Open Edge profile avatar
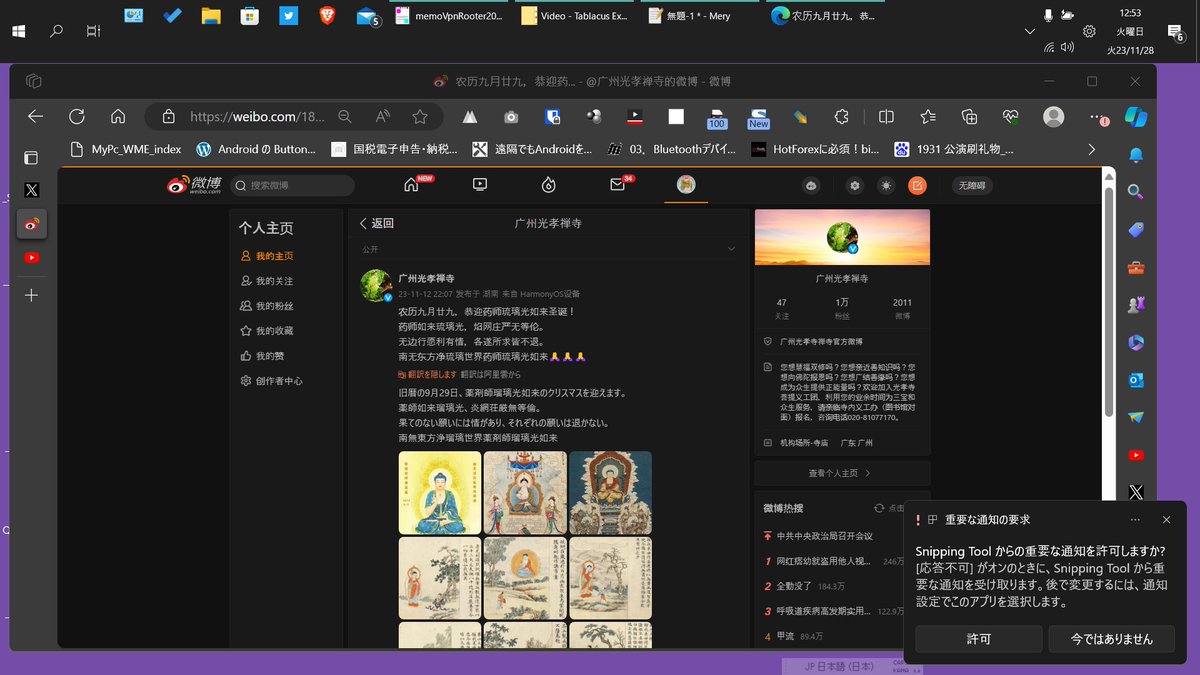Viewport: 1200px width, 675px height. tap(1053, 116)
